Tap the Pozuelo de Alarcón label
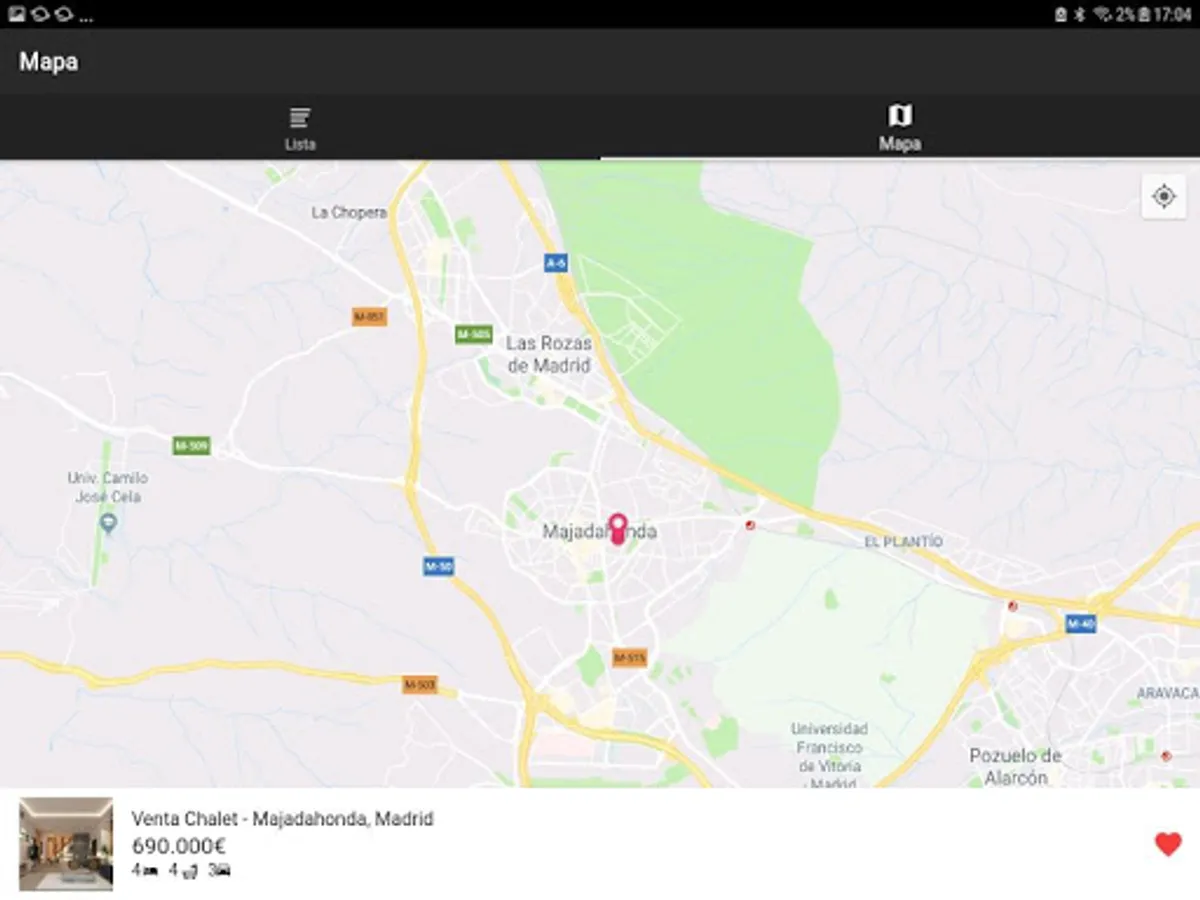This screenshot has height=900, width=1200. tap(1015, 766)
